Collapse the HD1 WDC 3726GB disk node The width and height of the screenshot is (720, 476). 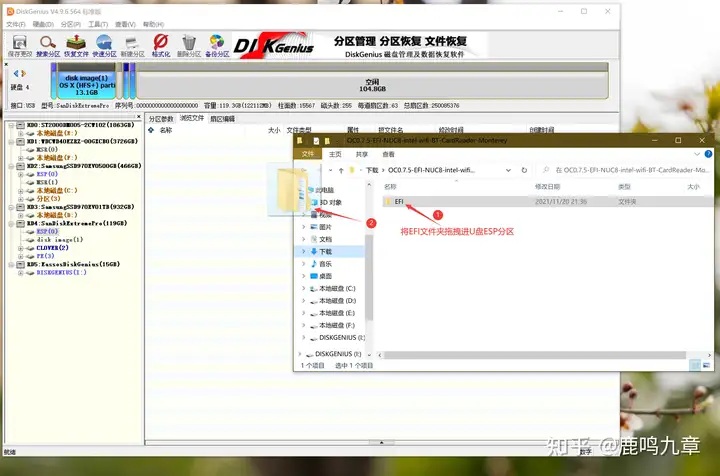click(11, 141)
